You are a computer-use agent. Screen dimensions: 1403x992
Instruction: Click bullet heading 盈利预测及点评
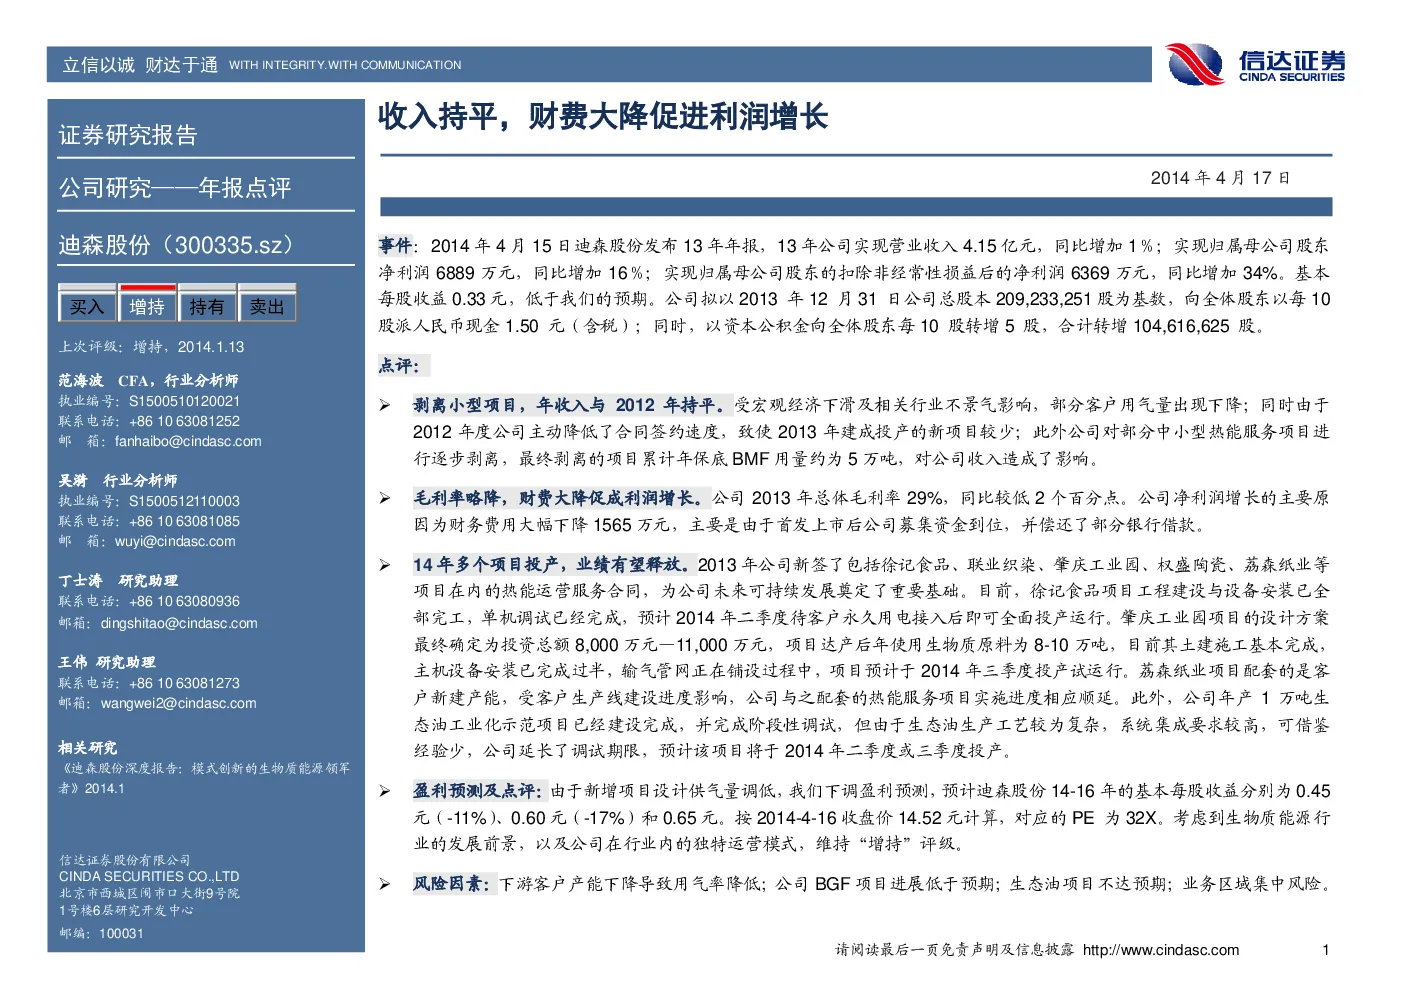[x=479, y=790]
